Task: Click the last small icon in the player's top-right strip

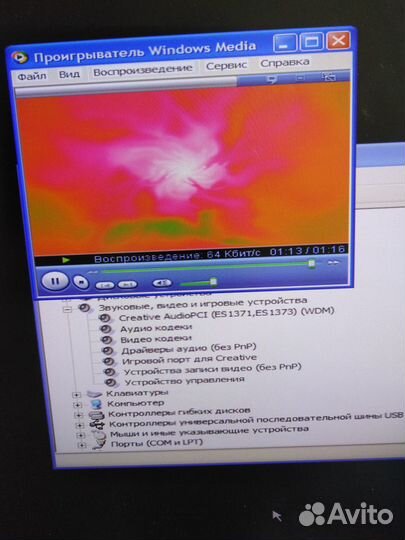Action: tap(328, 77)
